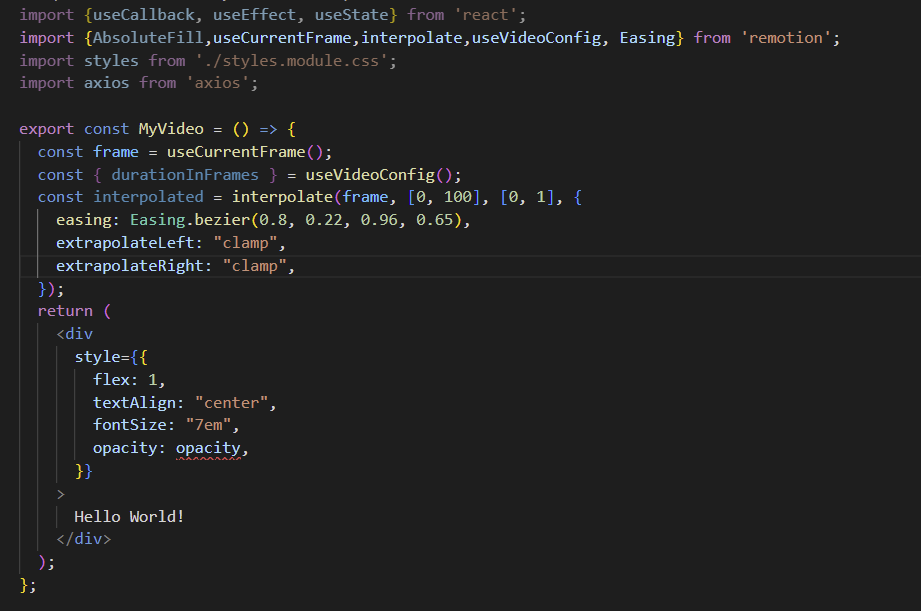Click the 'Easing' name in the remotion import
Image resolution: width=921 pixels, height=611 pixels.
[647, 38]
